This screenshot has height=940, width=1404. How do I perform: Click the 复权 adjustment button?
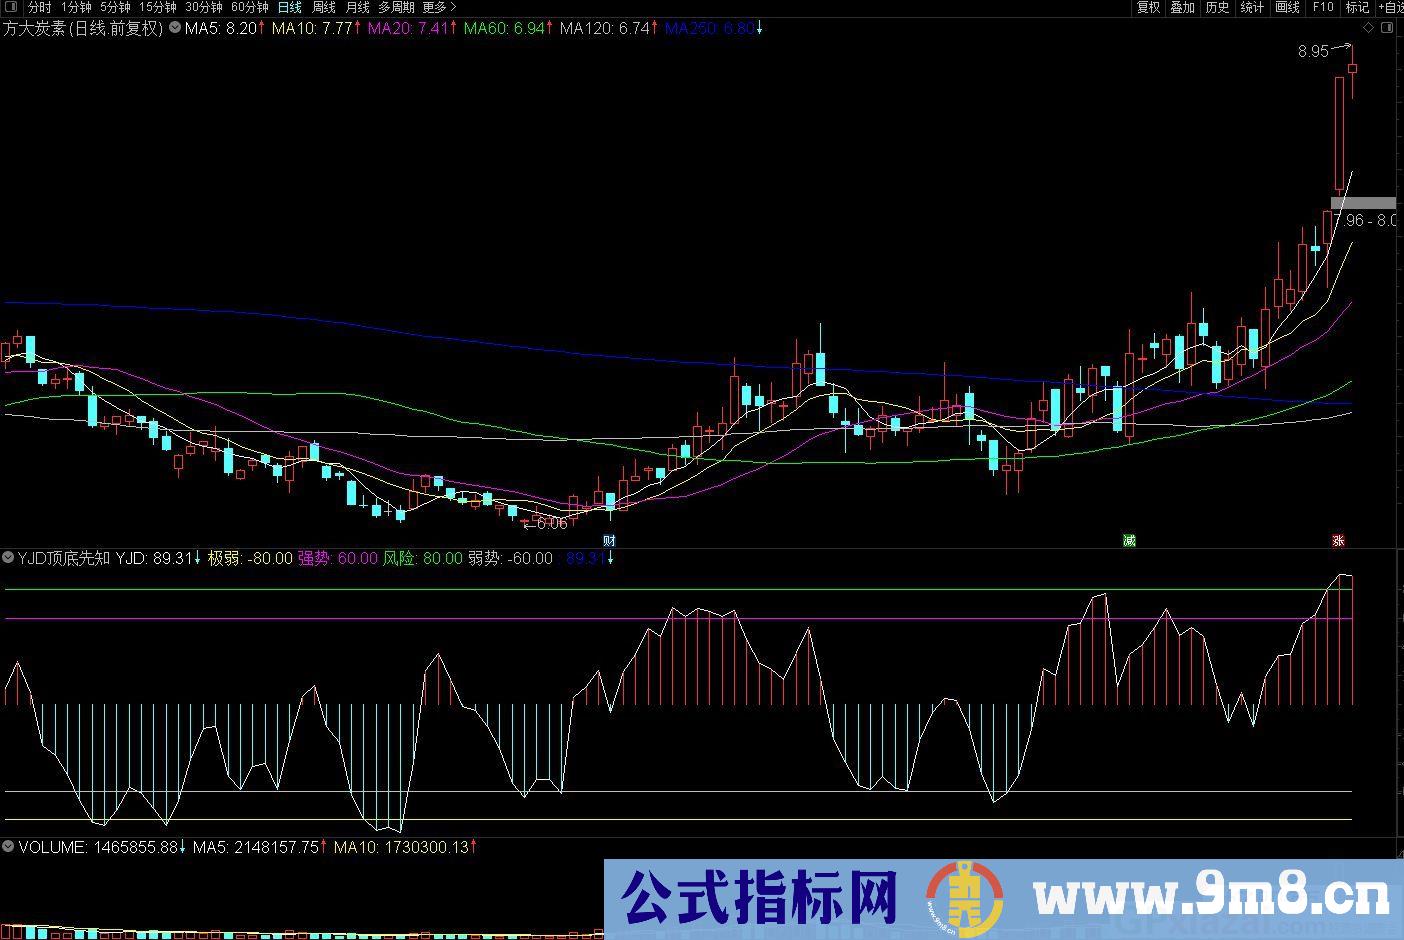click(x=1149, y=7)
